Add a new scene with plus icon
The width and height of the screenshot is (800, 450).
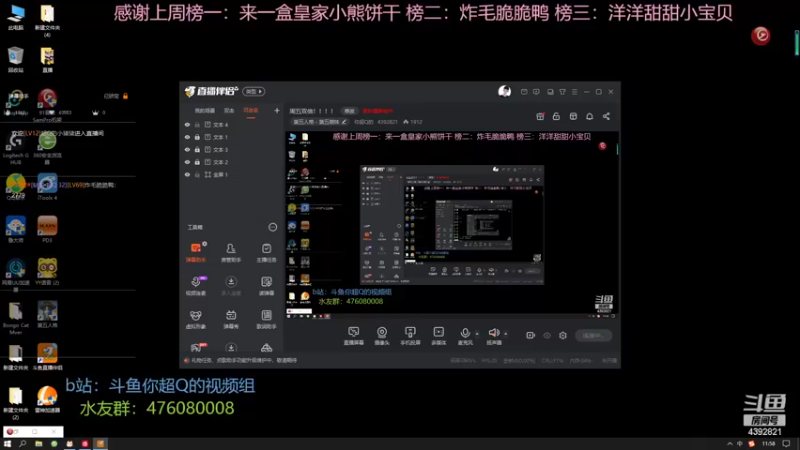[x=277, y=110]
